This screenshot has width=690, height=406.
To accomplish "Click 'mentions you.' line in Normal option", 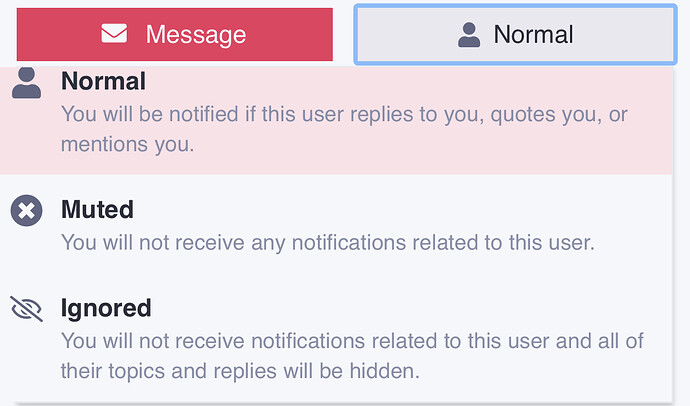I will 128,144.
